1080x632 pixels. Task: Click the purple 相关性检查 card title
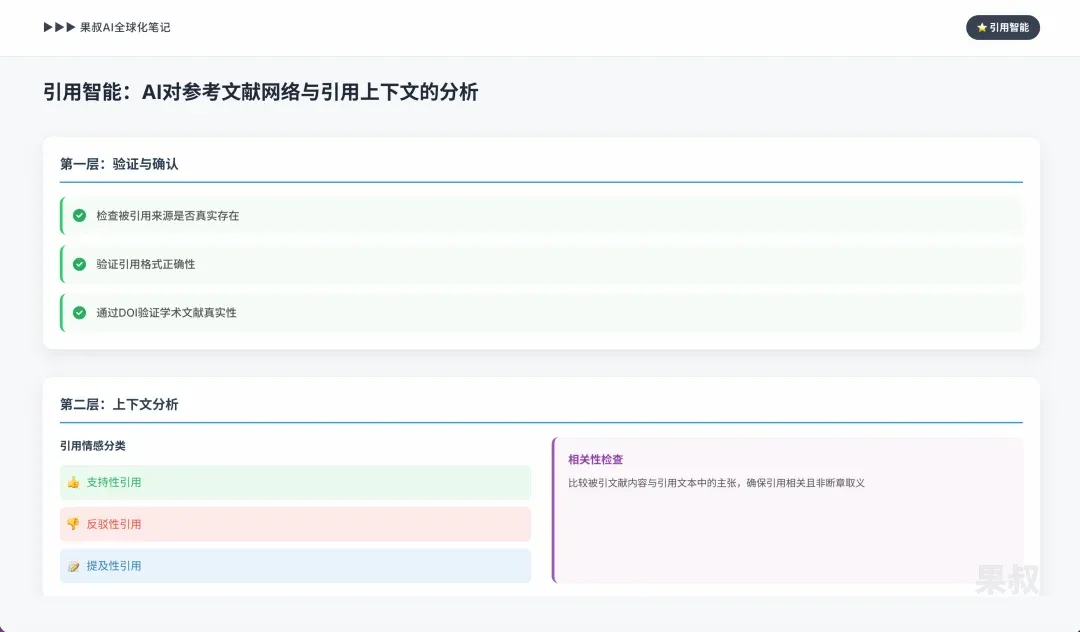[595, 459]
